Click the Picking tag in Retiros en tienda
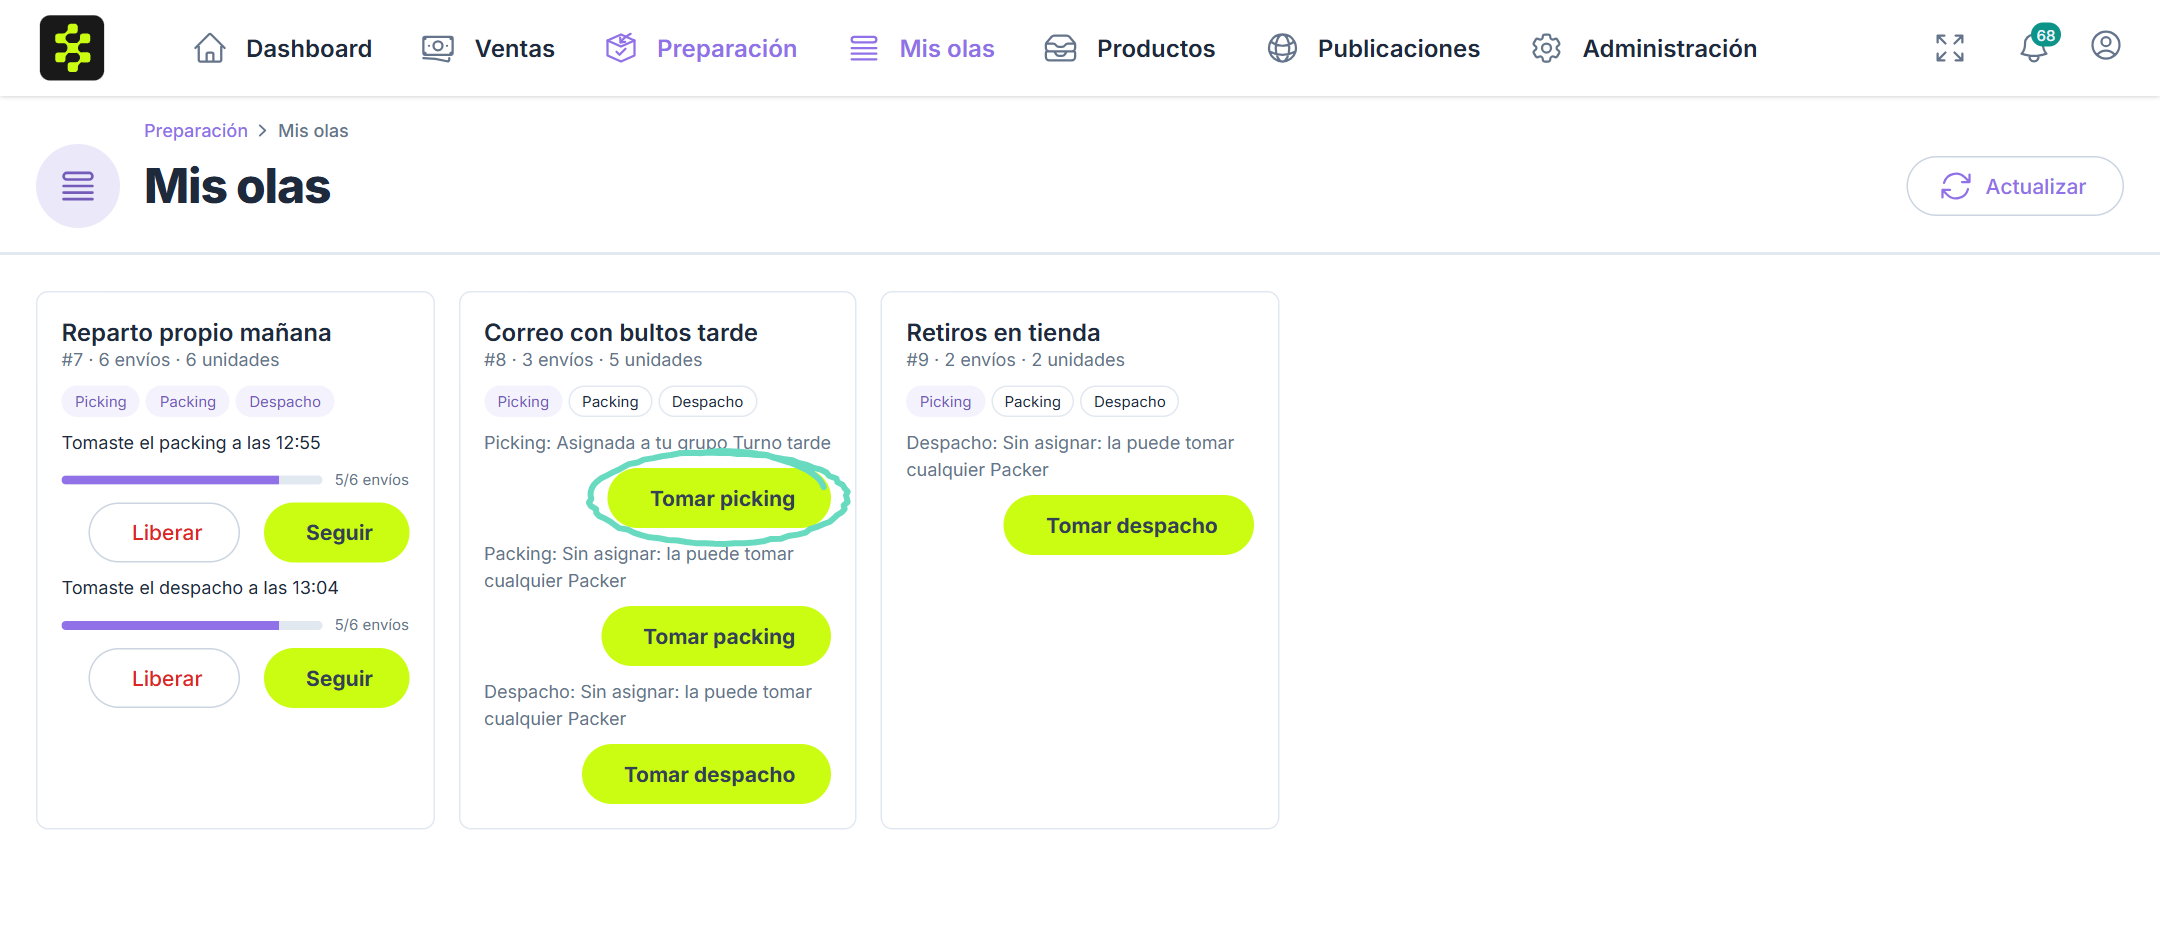Screen dimensions: 2160x930 [x=945, y=402]
